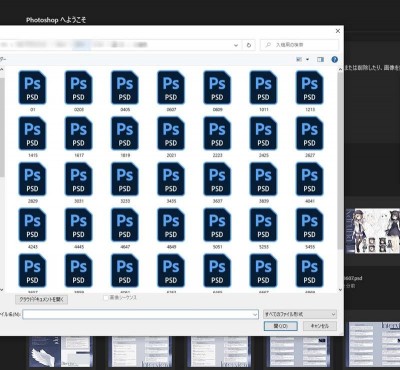Open the character illustration thumbnail in Photoshop
This screenshot has height=370, width=400.
point(373,231)
